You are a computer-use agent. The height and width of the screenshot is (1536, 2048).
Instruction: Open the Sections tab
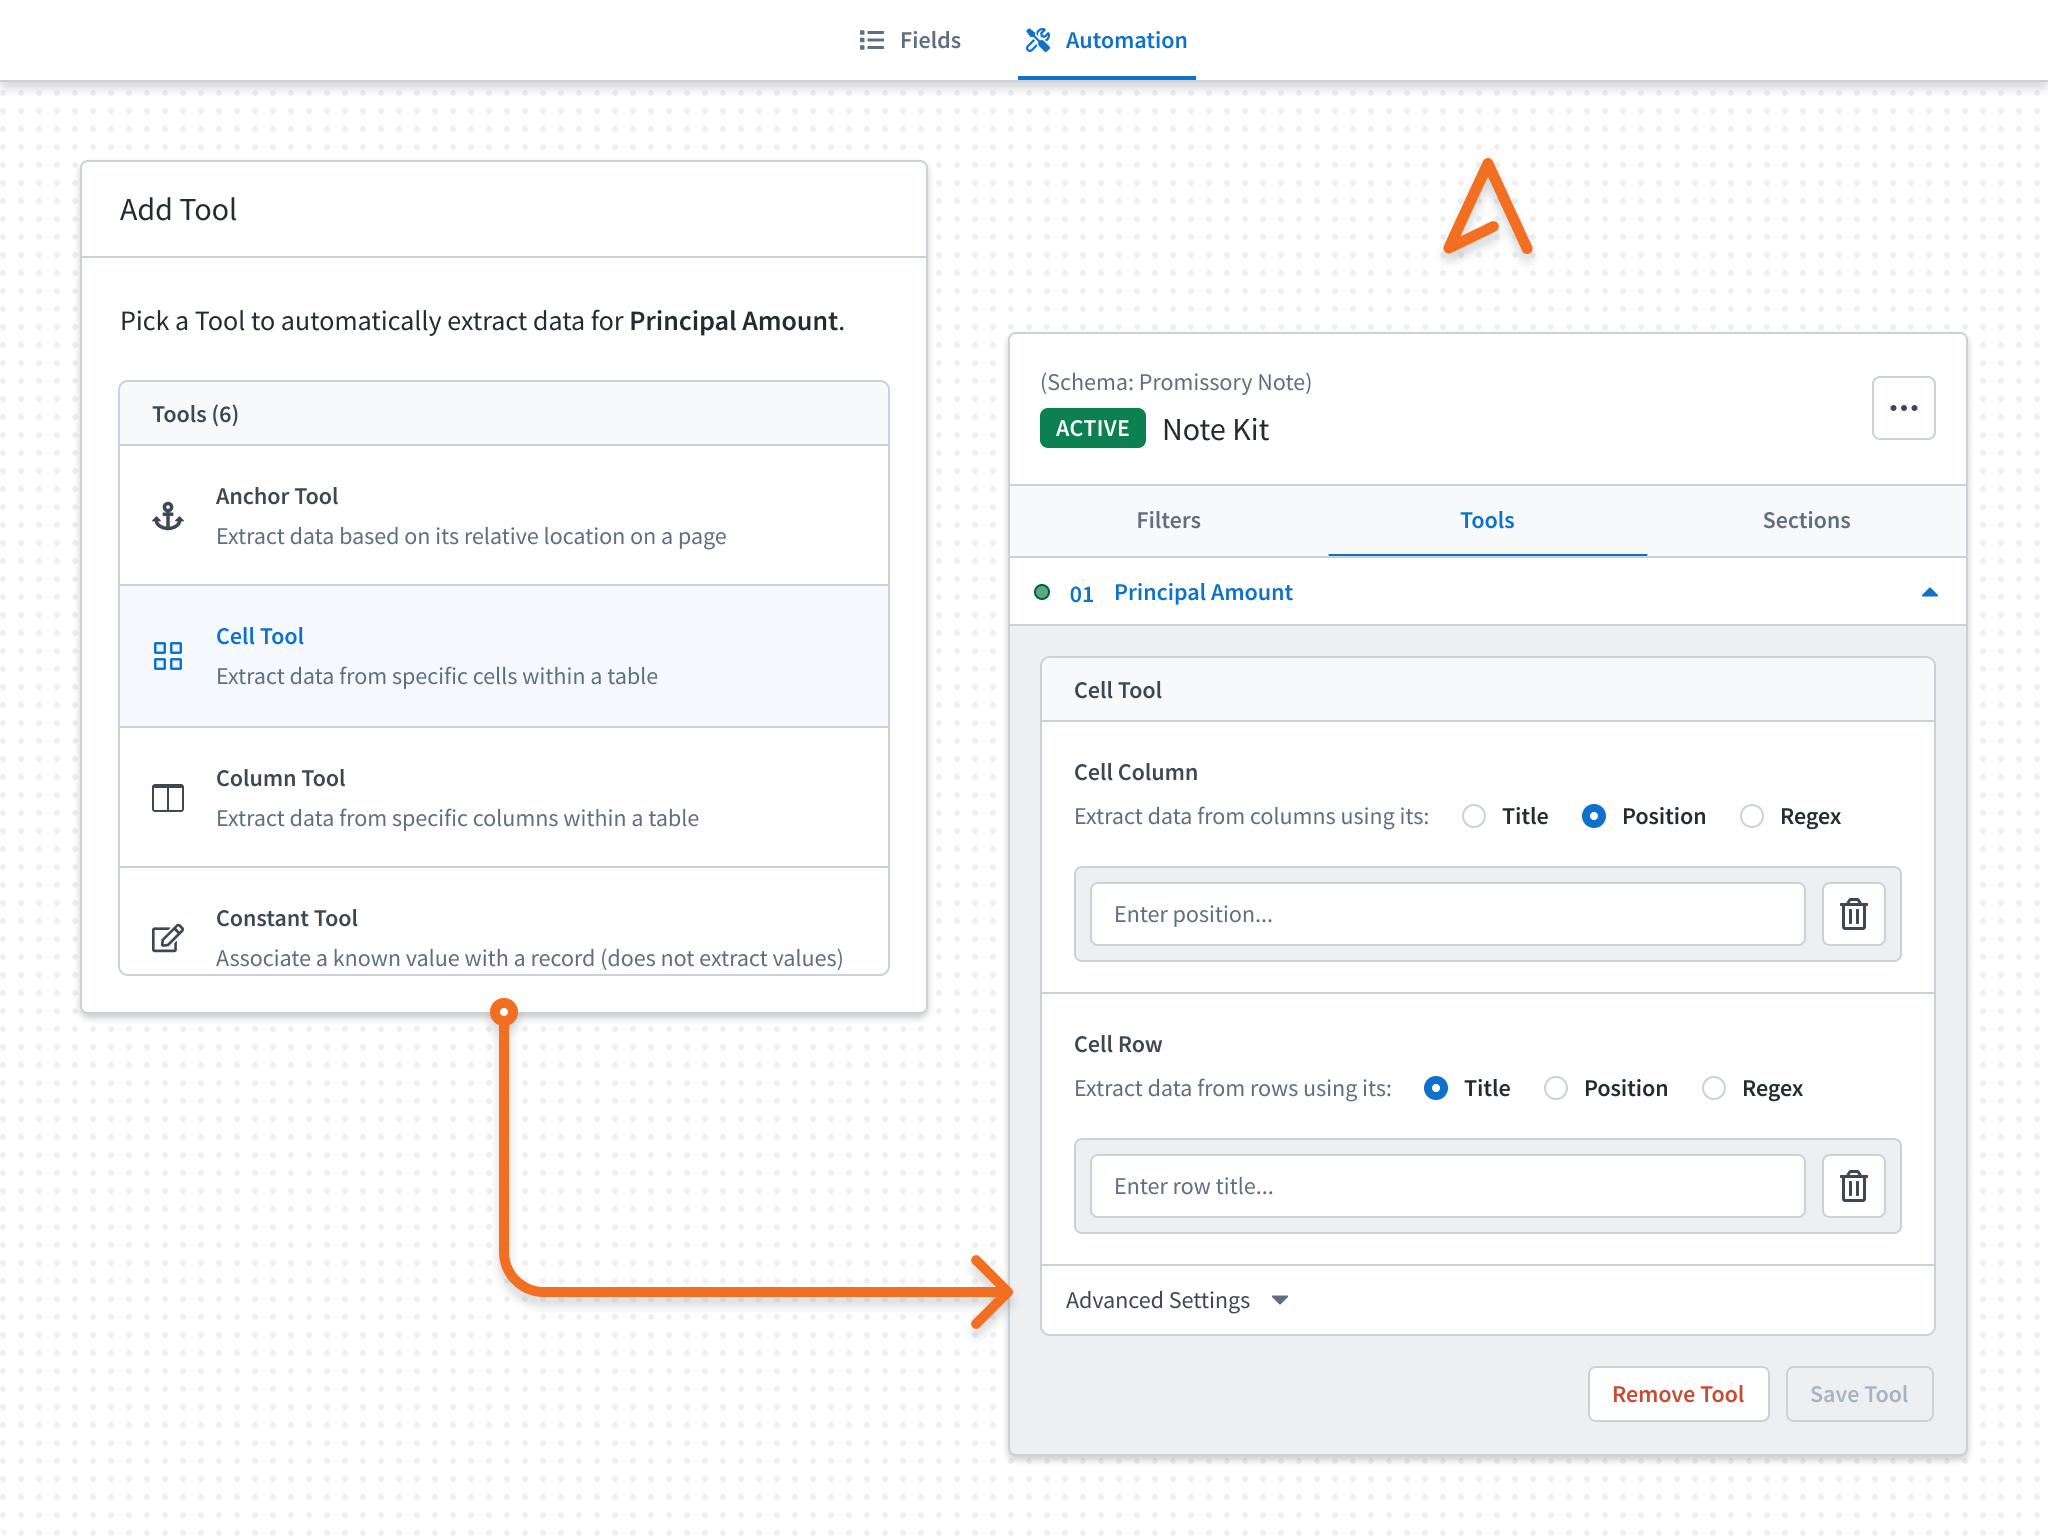tap(1806, 520)
